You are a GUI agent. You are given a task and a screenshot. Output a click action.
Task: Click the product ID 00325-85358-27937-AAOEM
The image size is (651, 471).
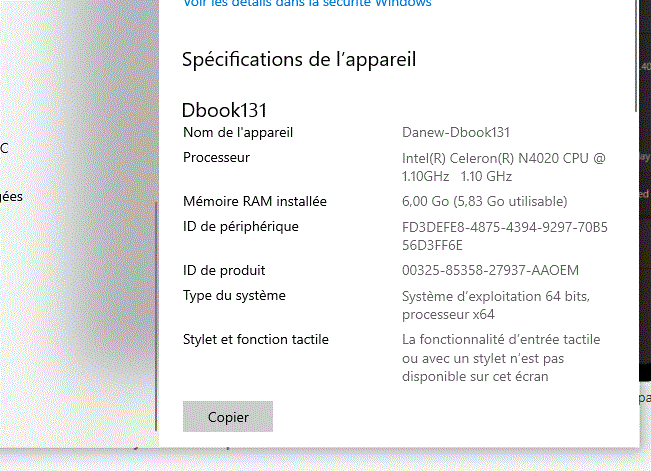click(490, 270)
